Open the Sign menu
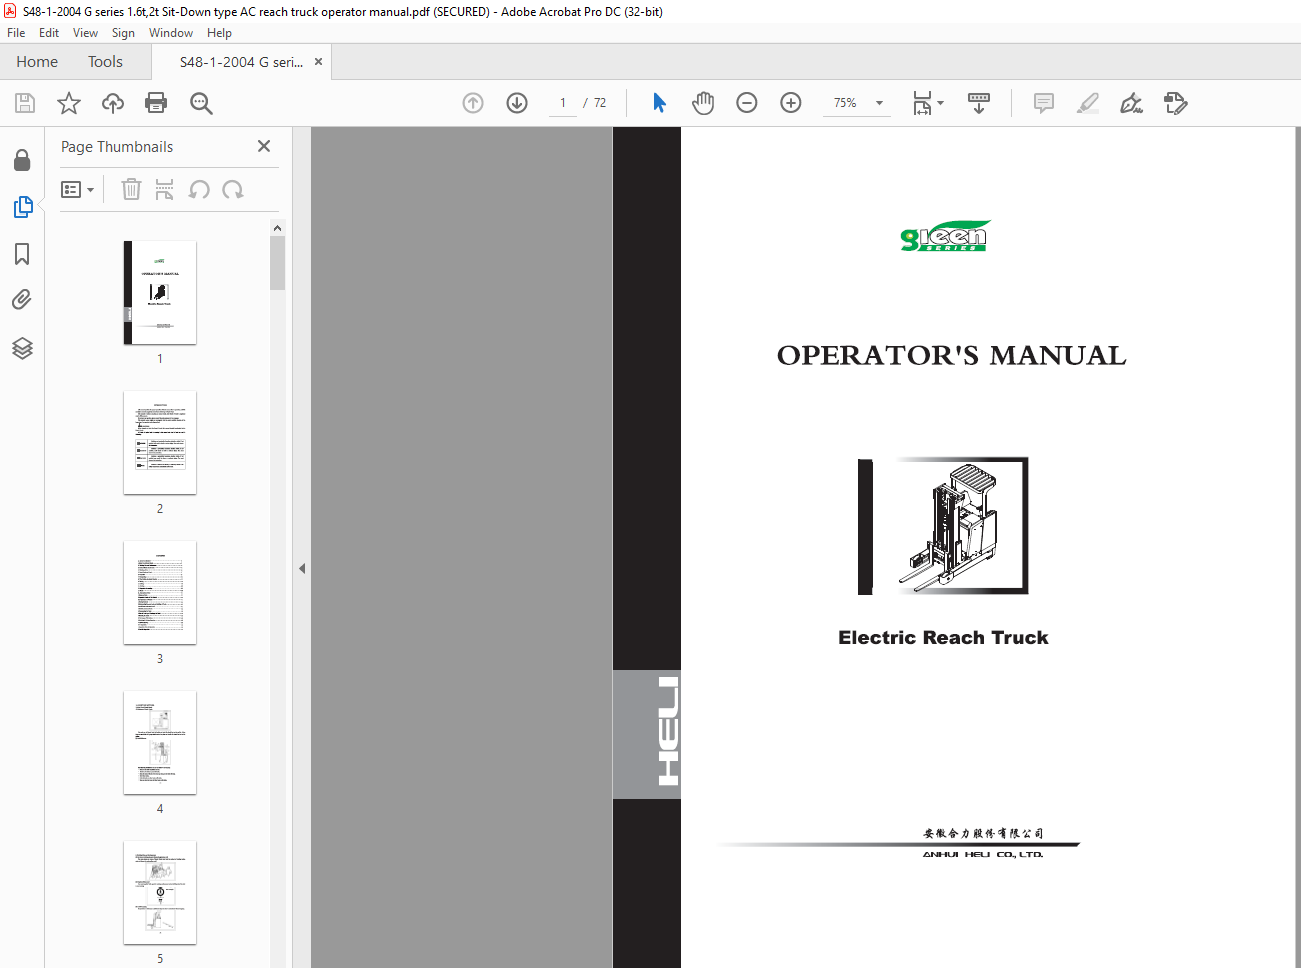Image resolution: width=1301 pixels, height=968 pixels. pyautogui.click(x=123, y=33)
